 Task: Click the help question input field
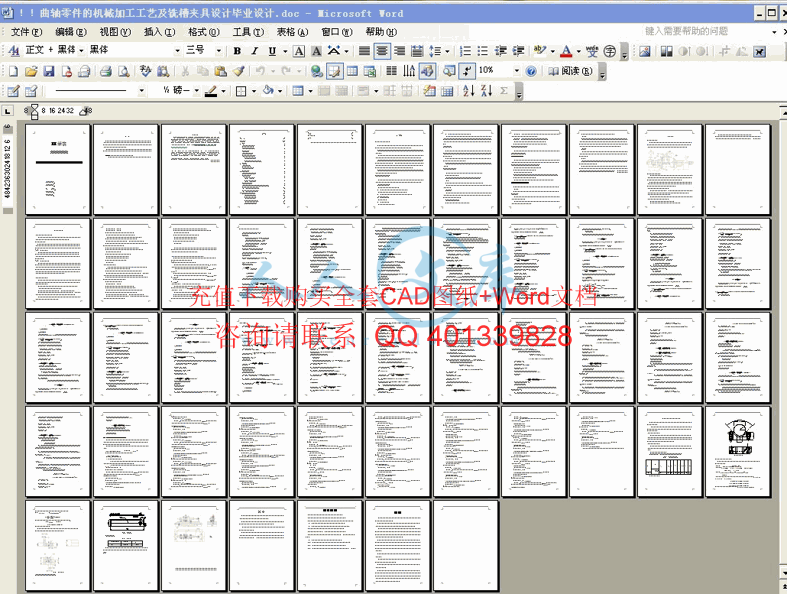click(x=707, y=31)
